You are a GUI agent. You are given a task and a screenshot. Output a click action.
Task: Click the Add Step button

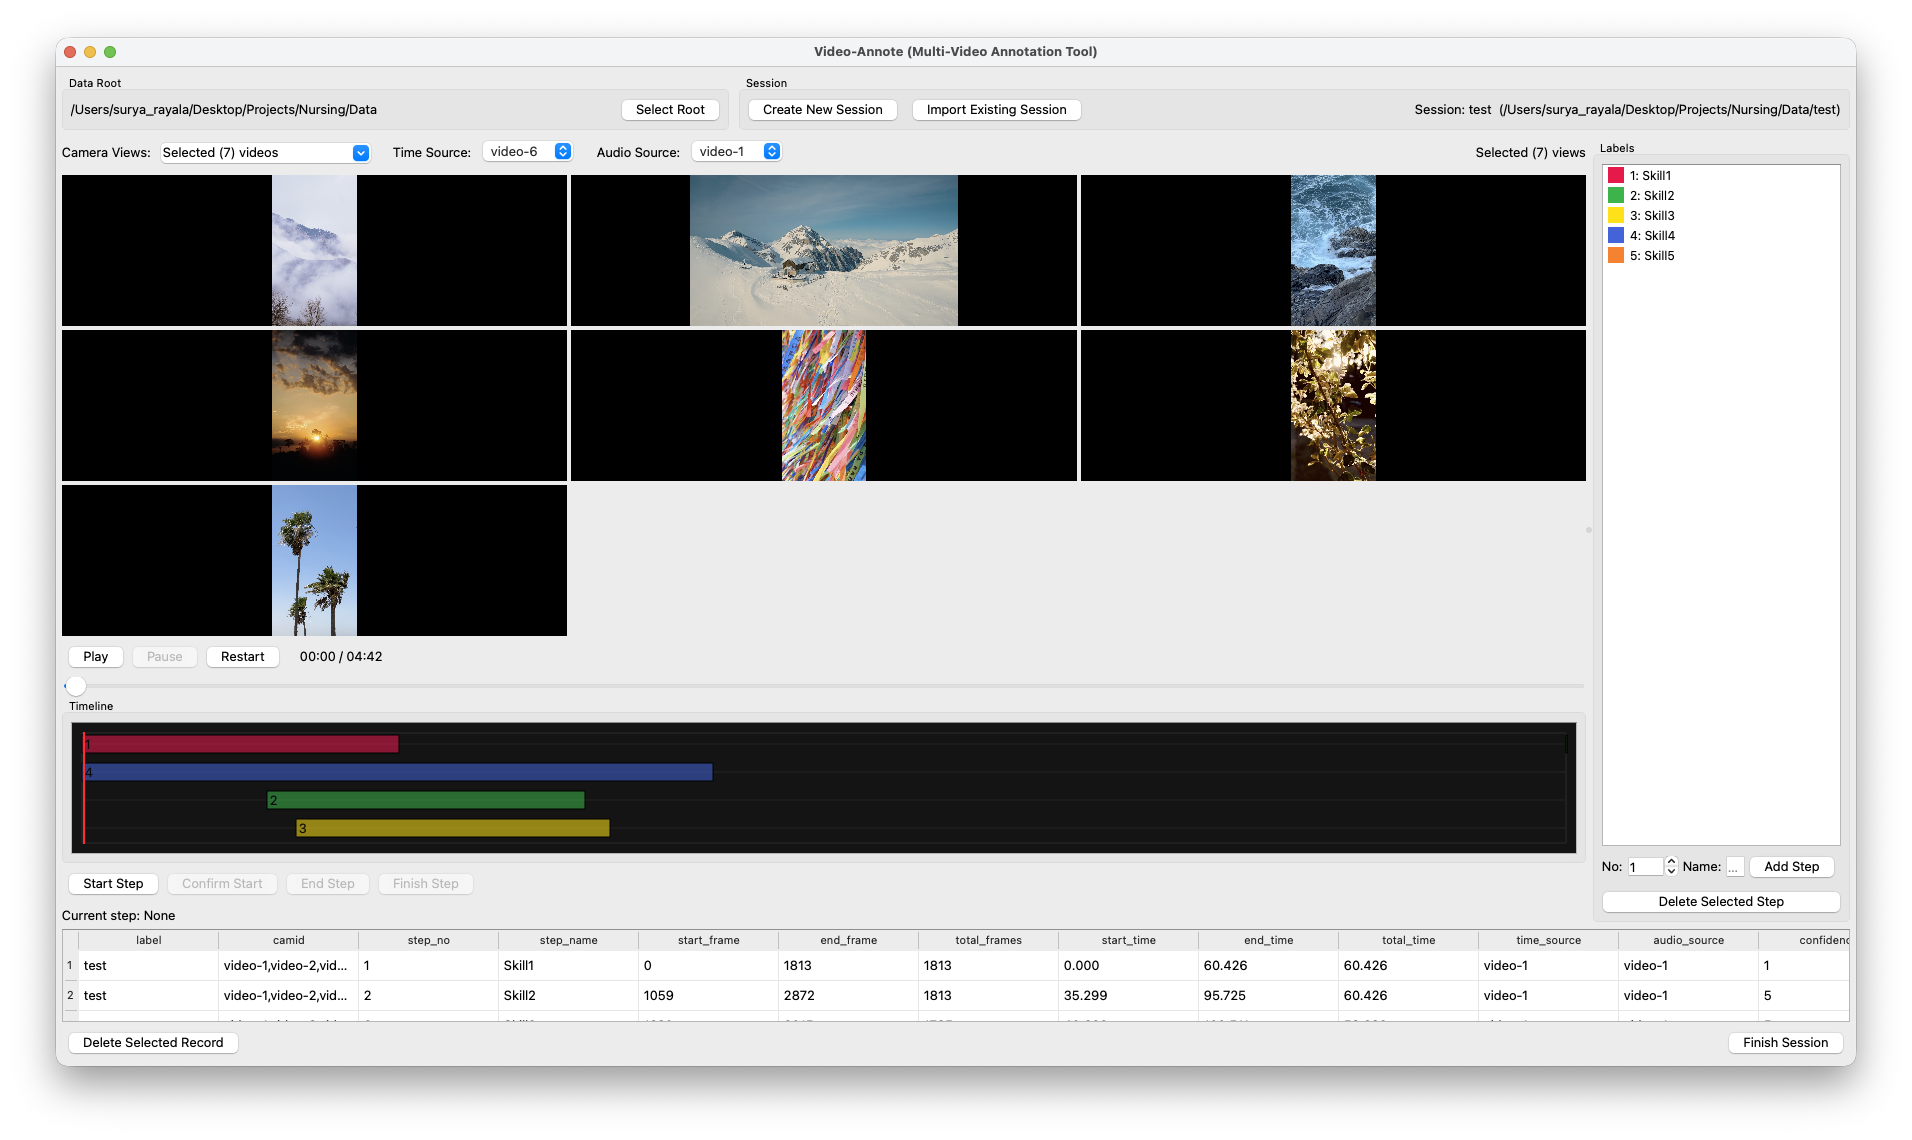coord(1791,867)
